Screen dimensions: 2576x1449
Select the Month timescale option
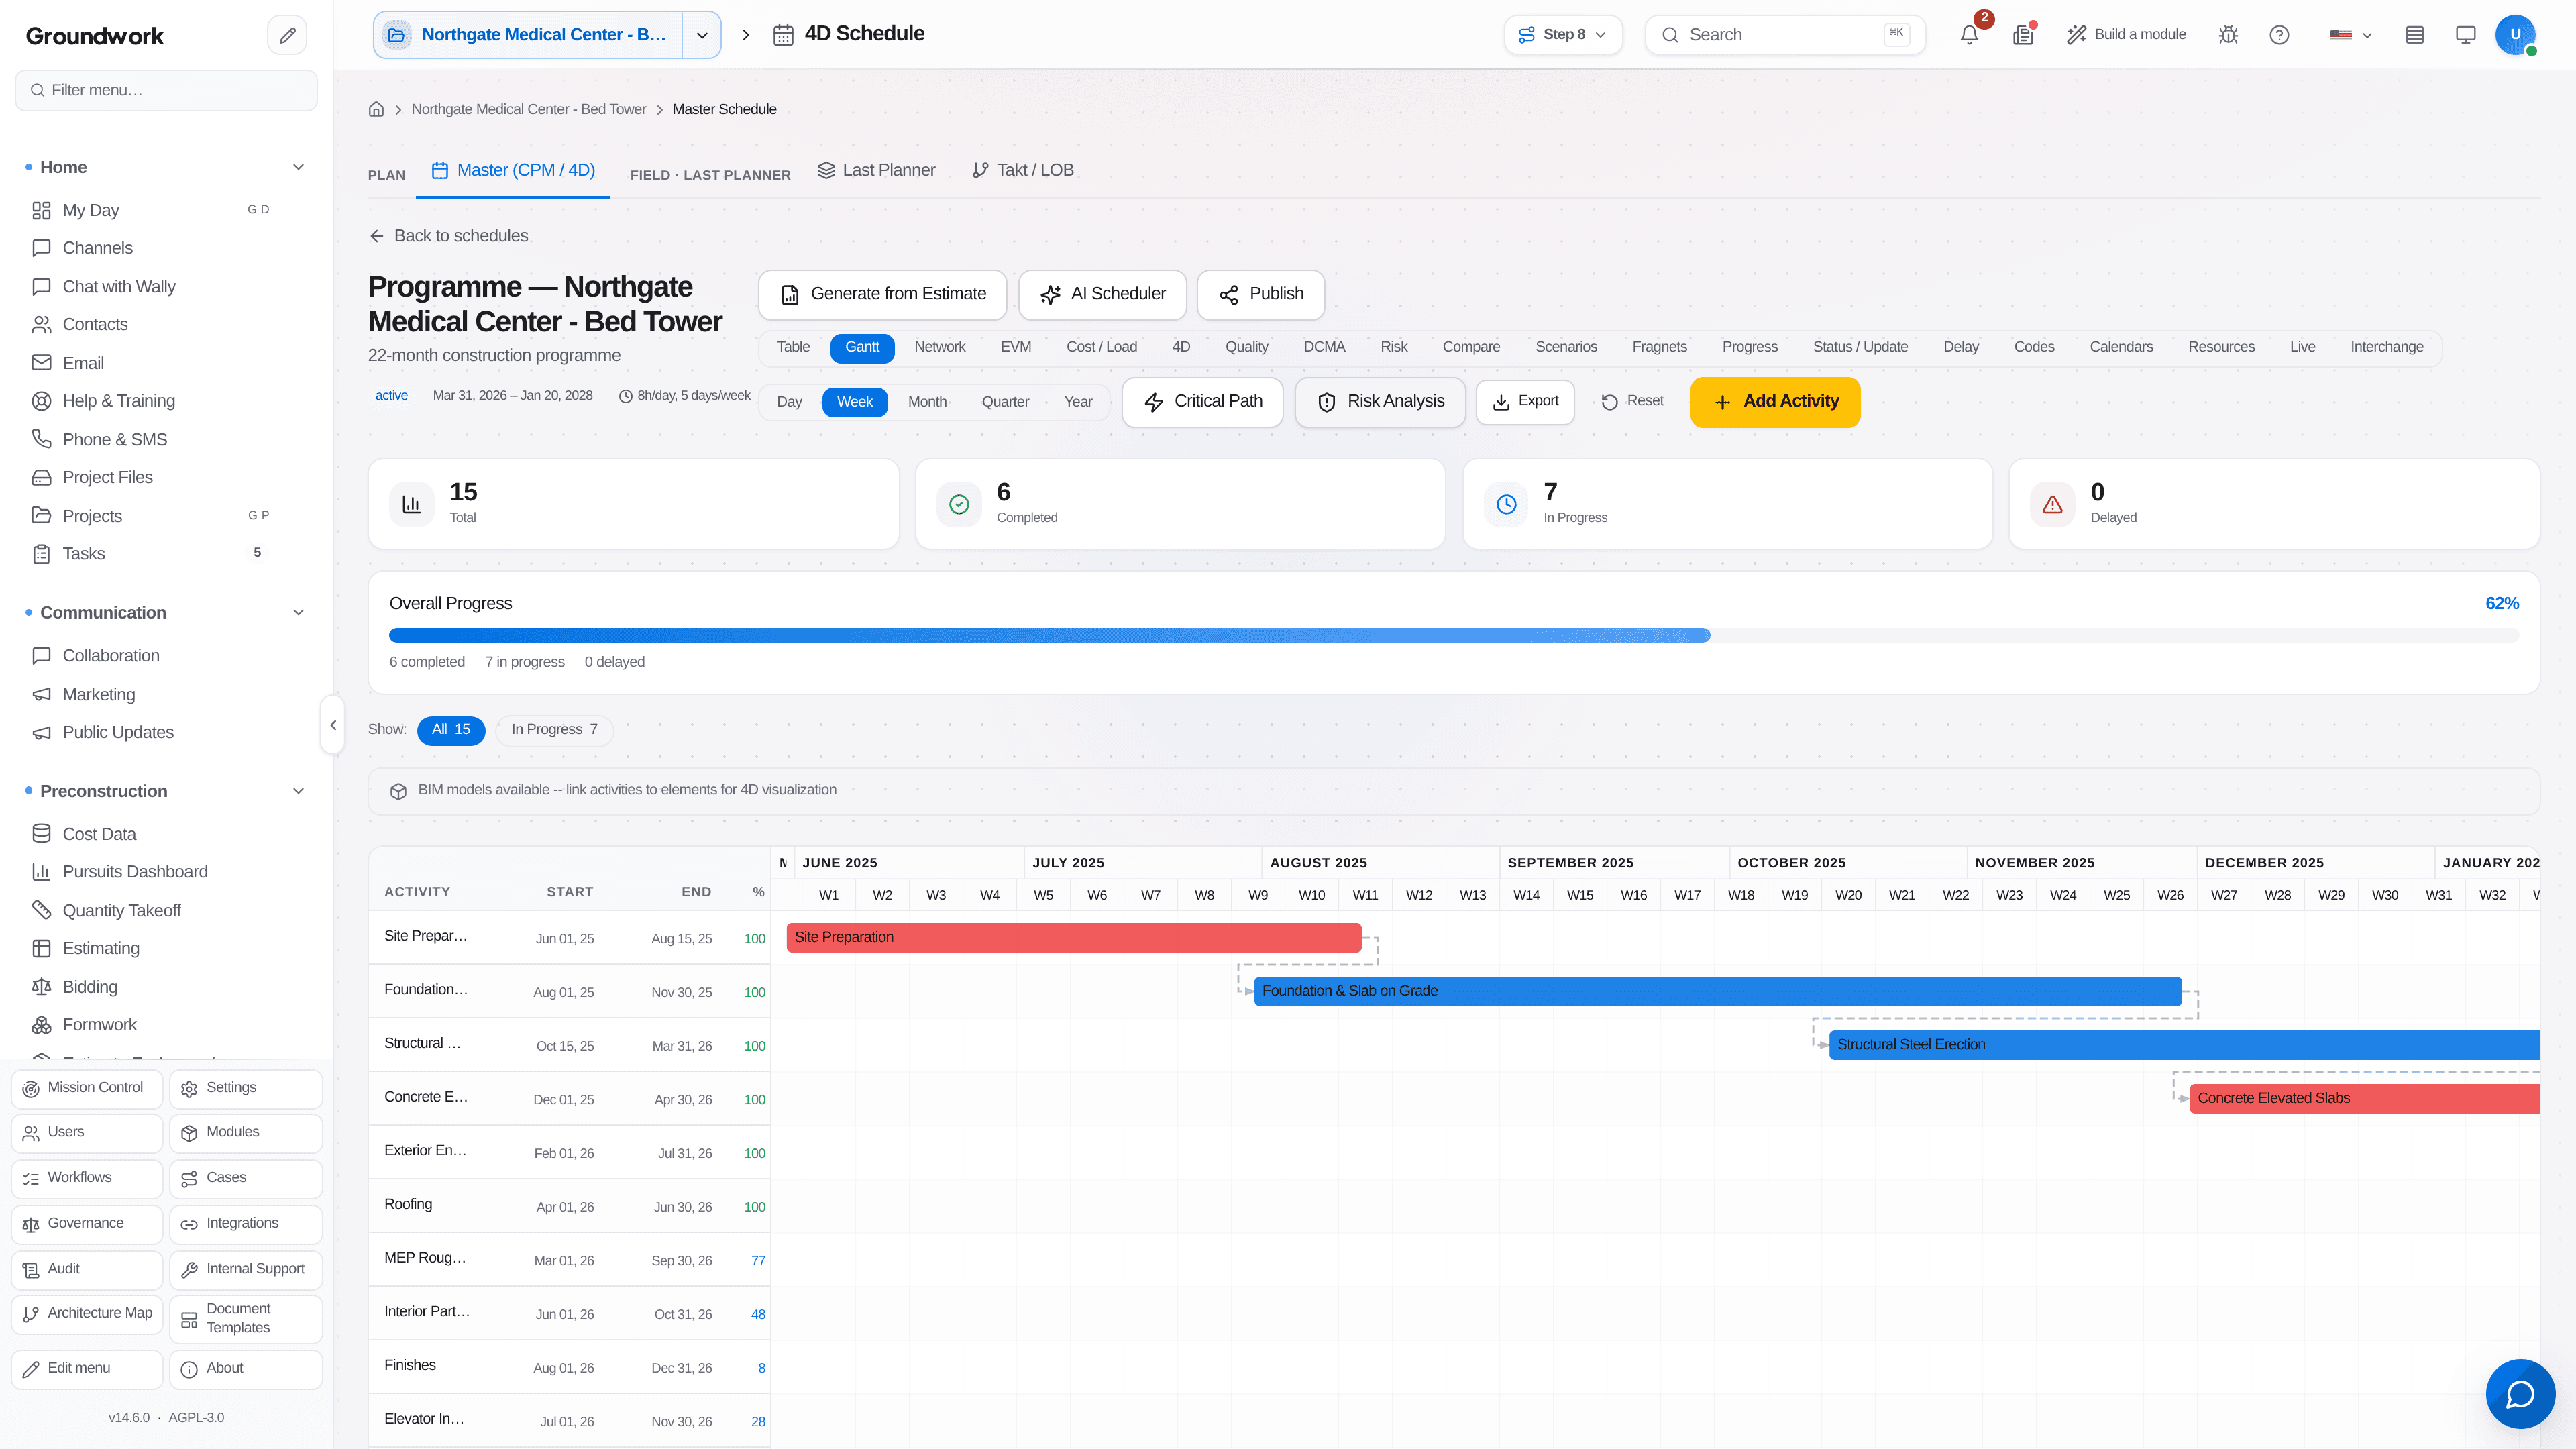(x=927, y=402)
